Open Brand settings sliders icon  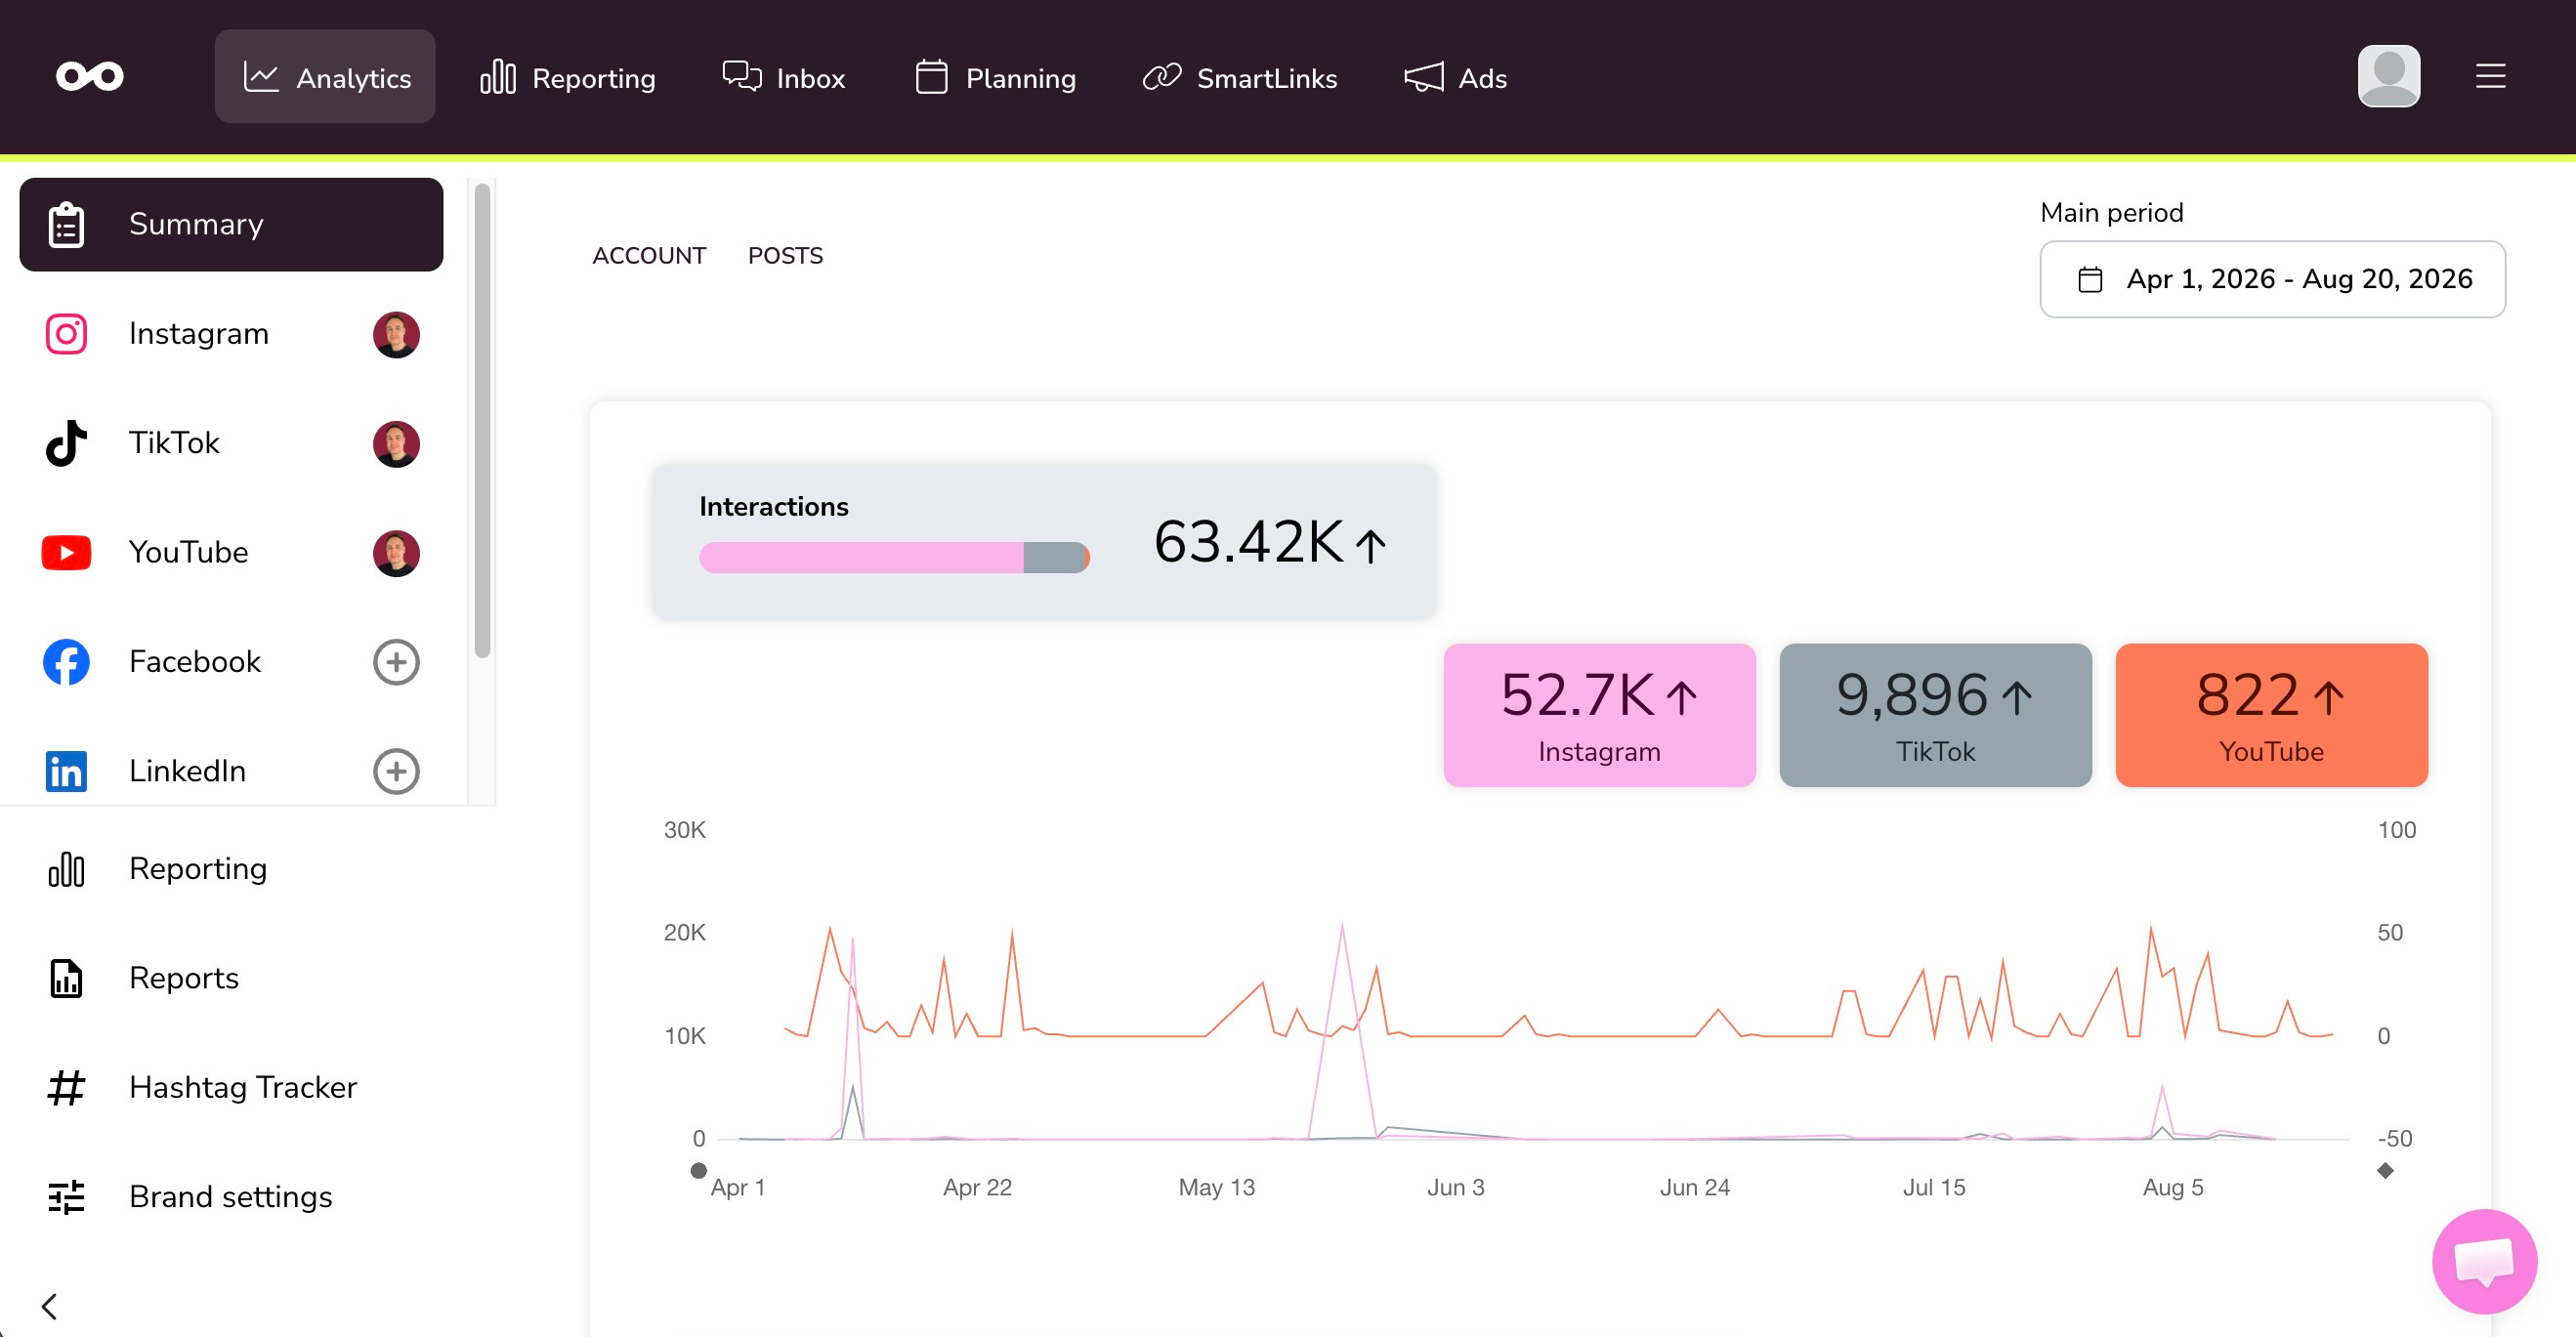[x=66, y=1196]
